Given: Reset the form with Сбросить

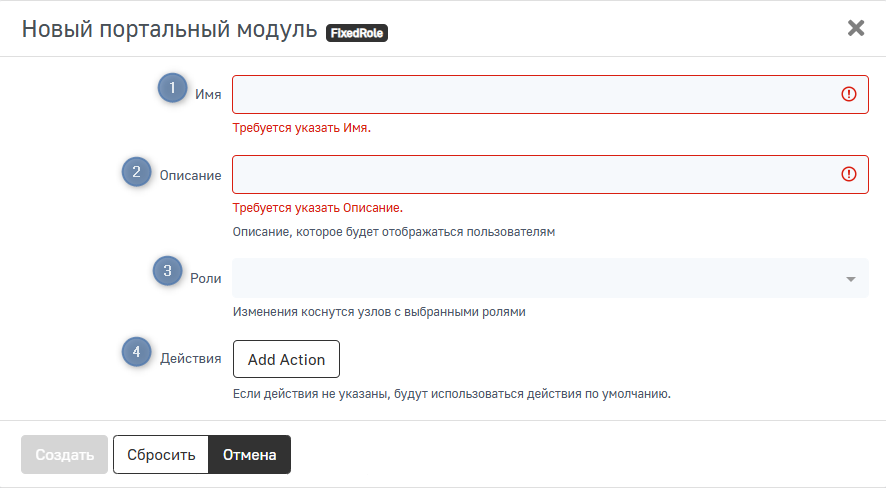Looking at the screenshot, I should tap(160, 454).
